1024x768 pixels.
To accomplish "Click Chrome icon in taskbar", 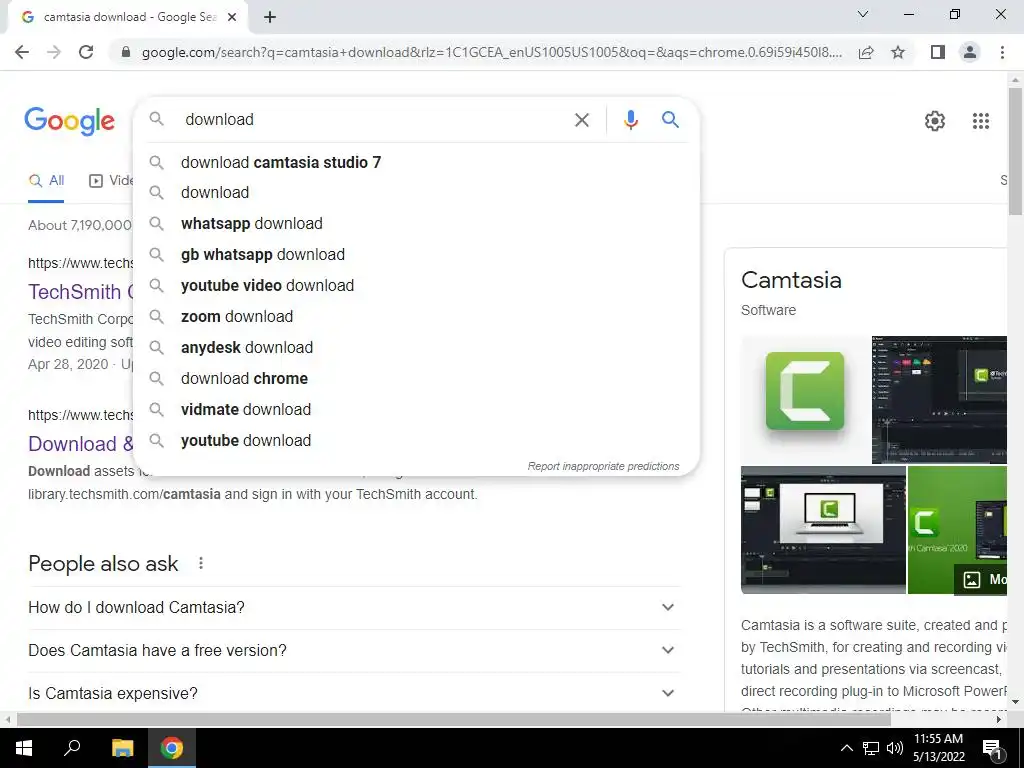I will (x=172, y=748).
